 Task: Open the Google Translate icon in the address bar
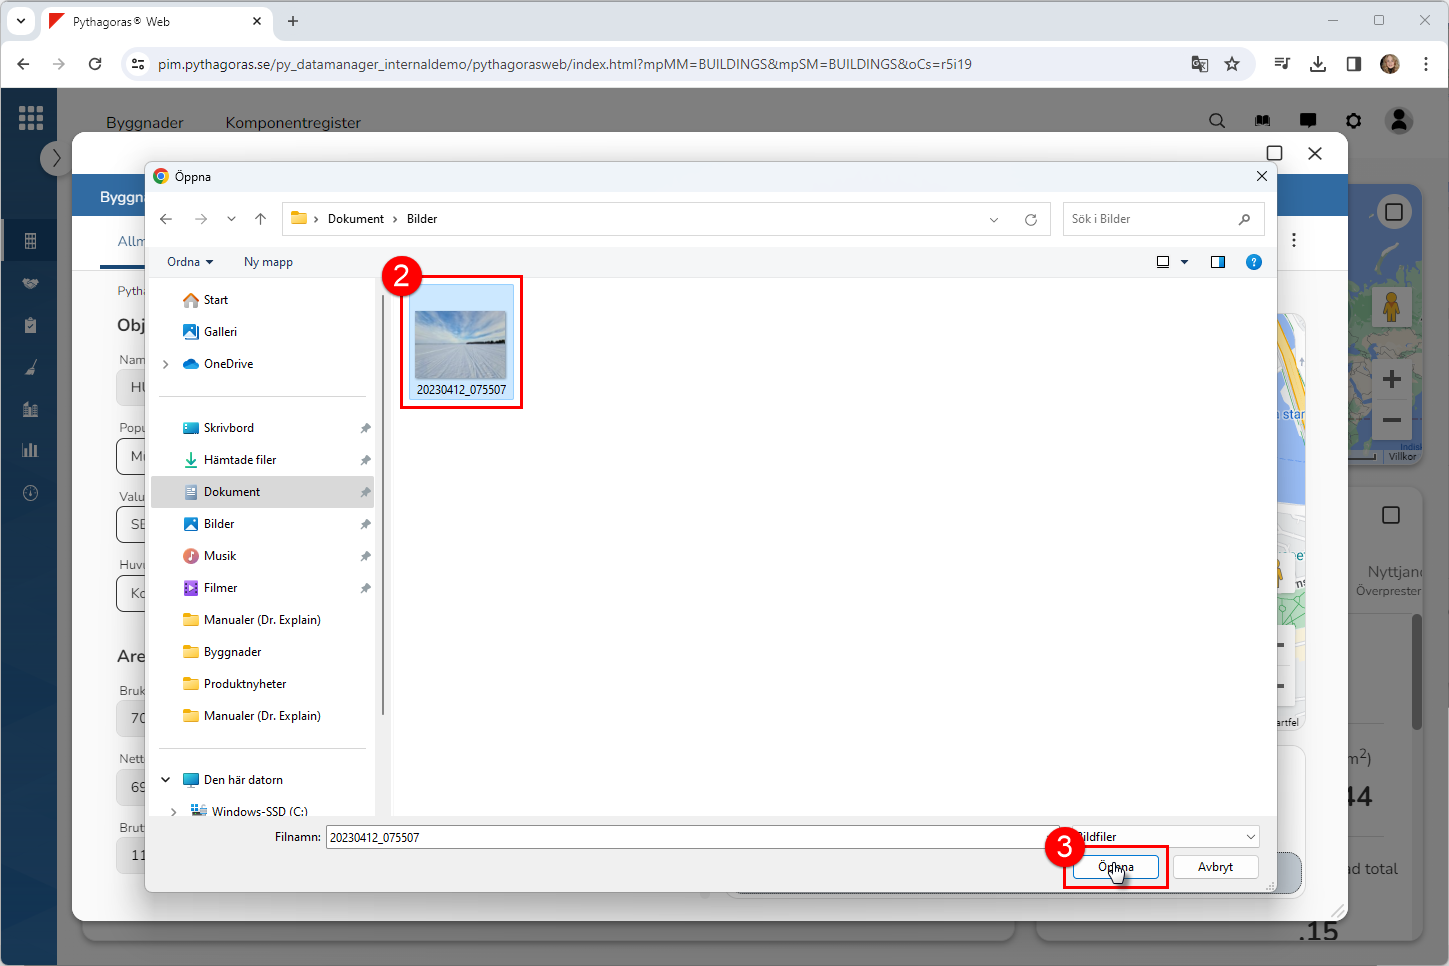(1199, 64)
